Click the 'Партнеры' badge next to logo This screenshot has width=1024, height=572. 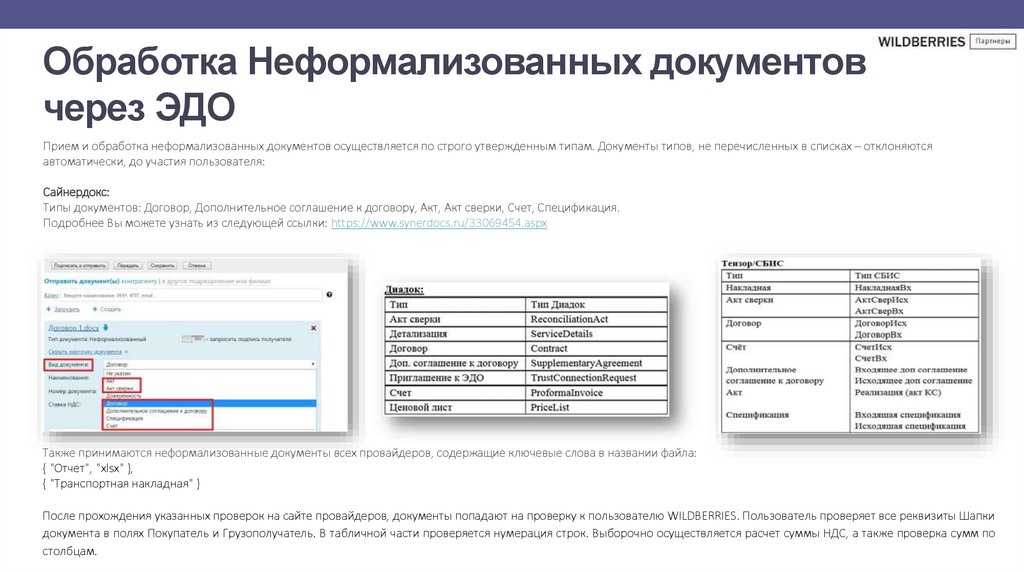(x=993, y=41)
